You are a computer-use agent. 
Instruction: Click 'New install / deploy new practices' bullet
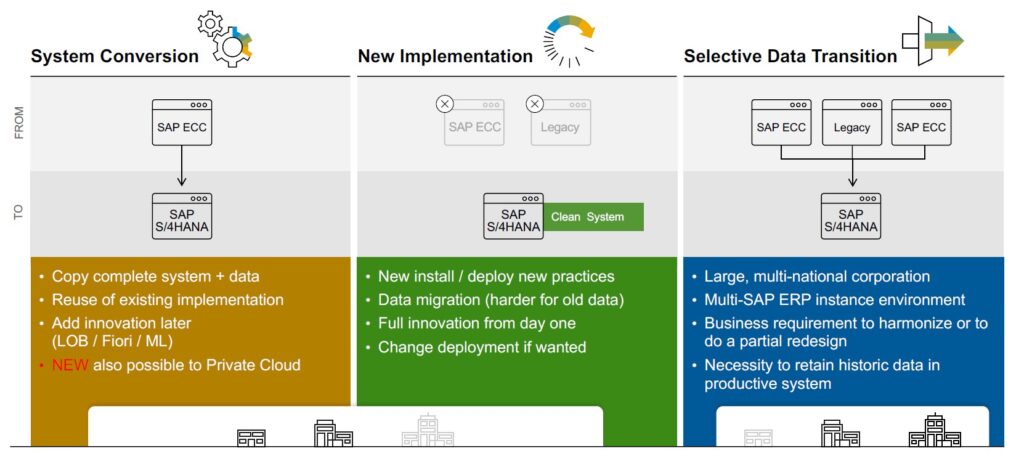pyautogui.click(x=496, y=276)
